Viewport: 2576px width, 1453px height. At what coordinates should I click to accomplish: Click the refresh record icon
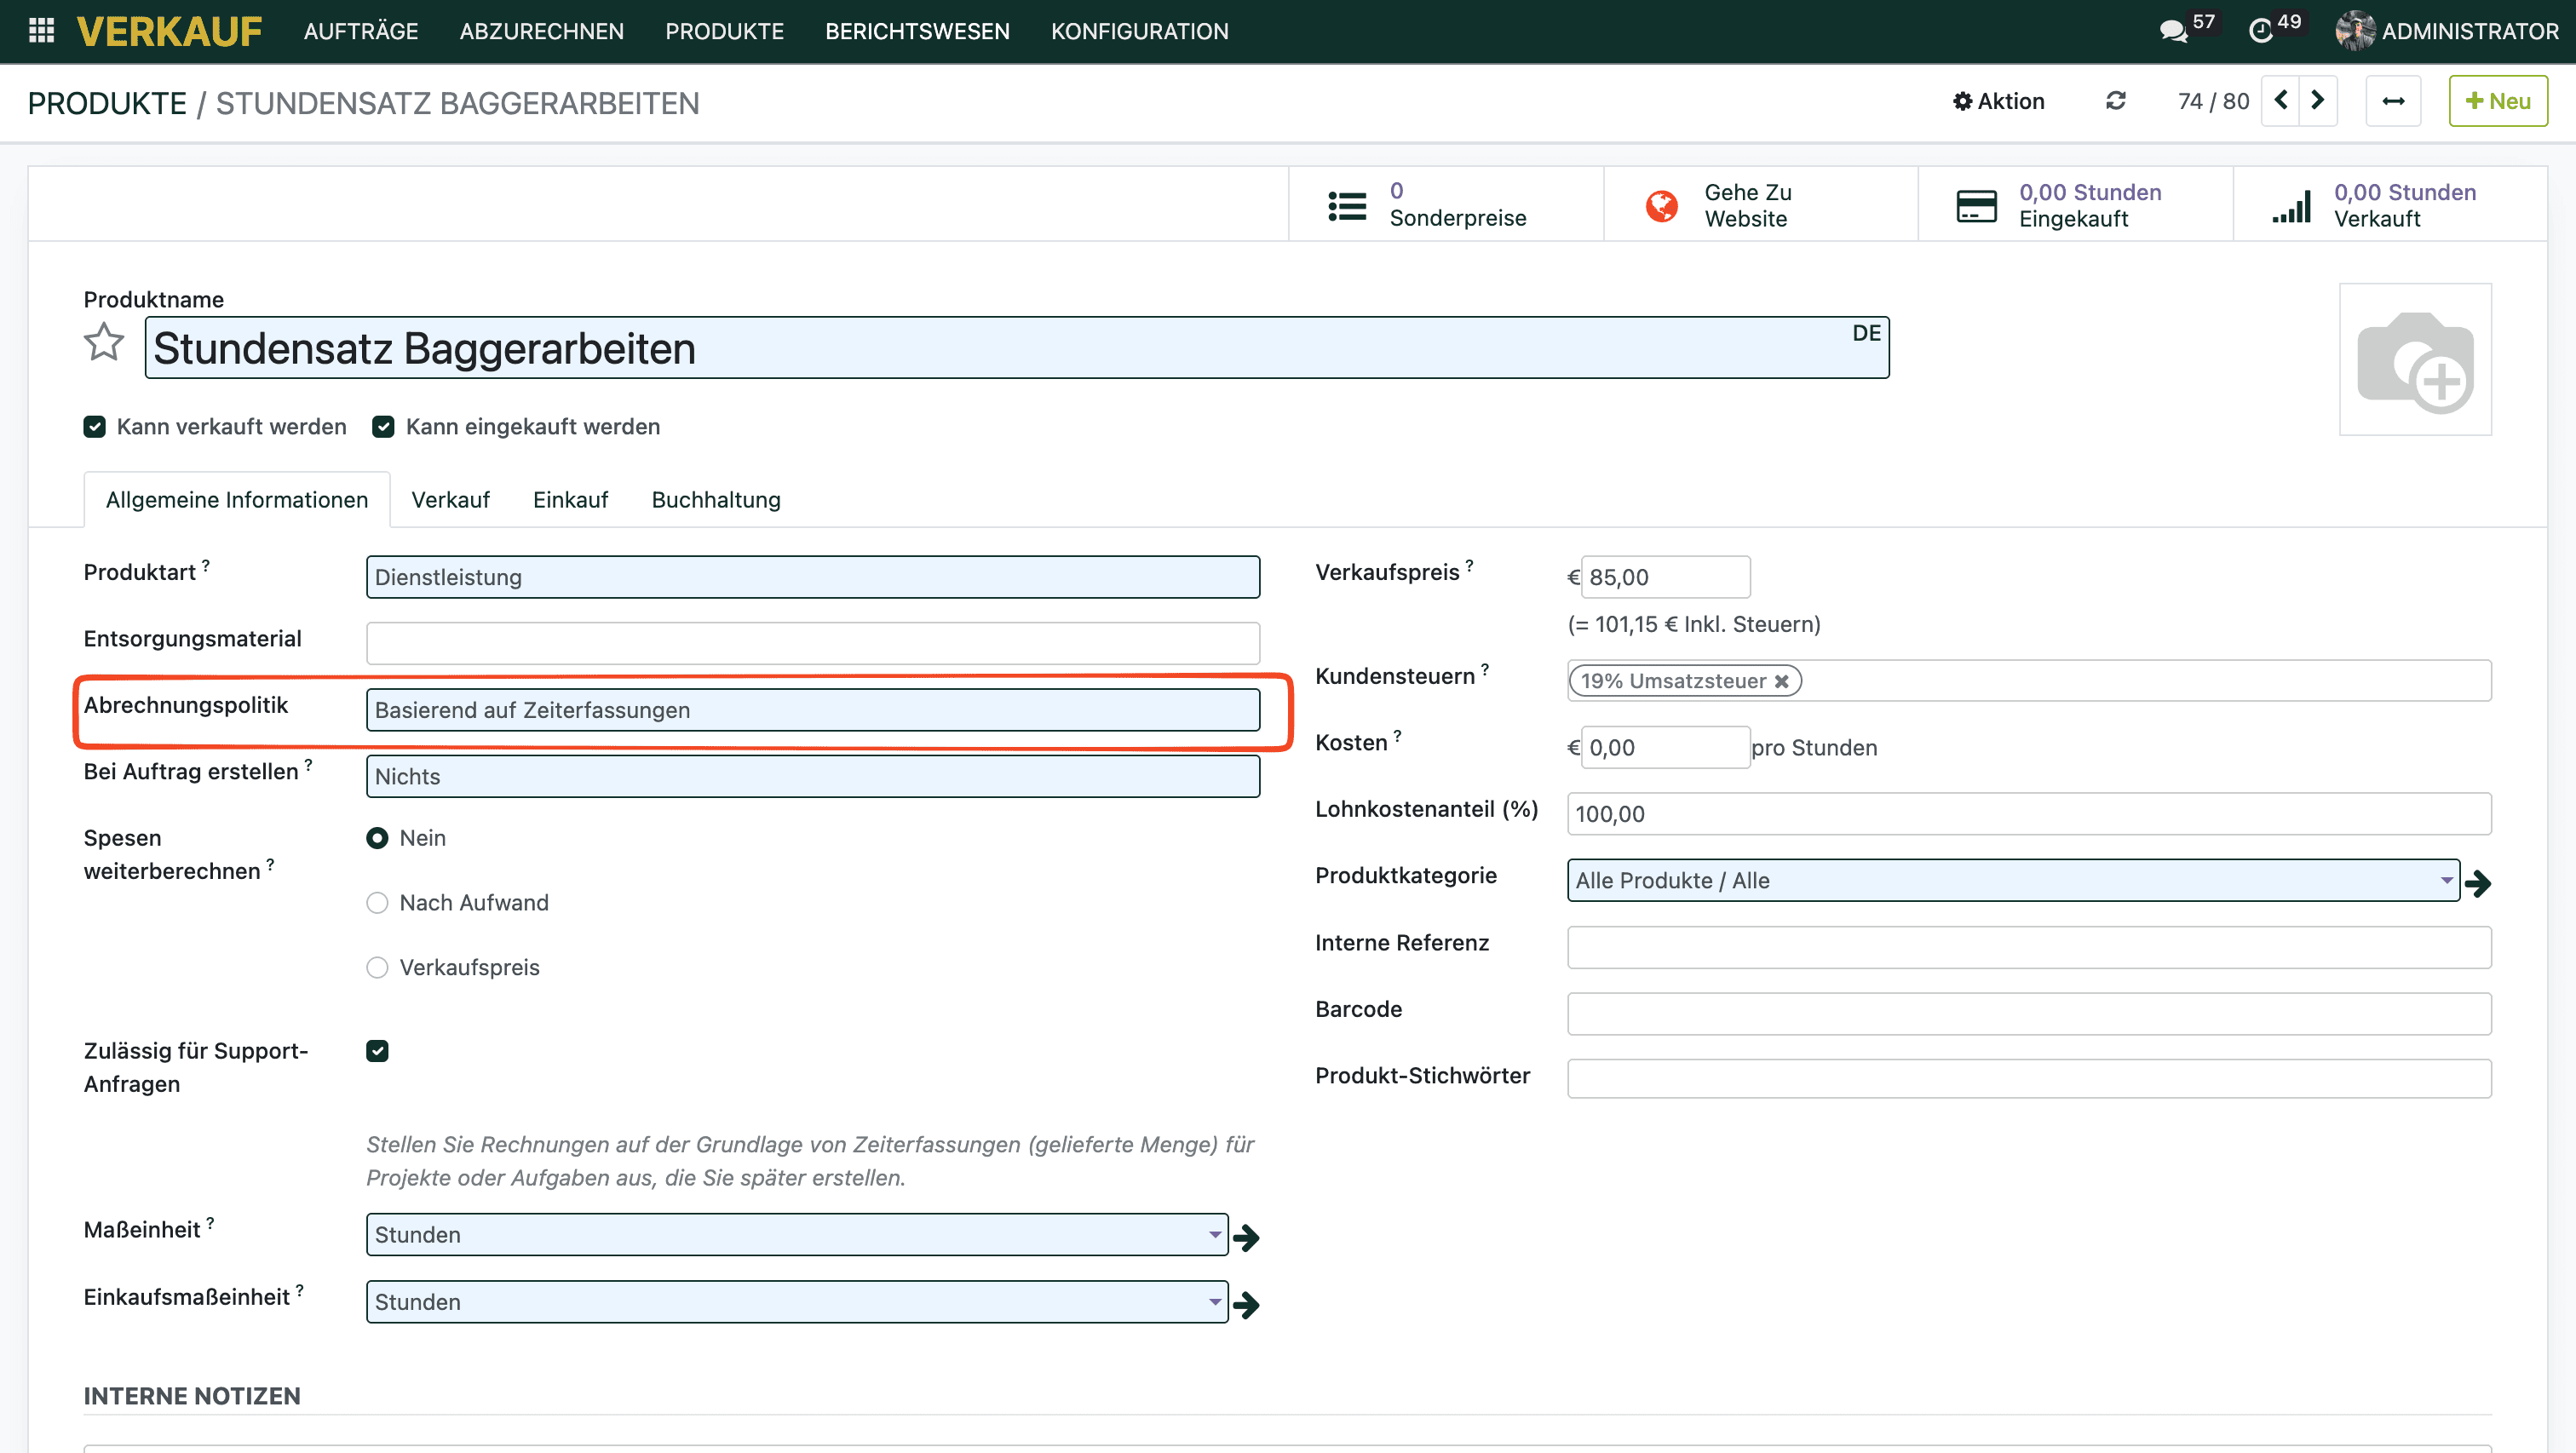[2116, 101]
